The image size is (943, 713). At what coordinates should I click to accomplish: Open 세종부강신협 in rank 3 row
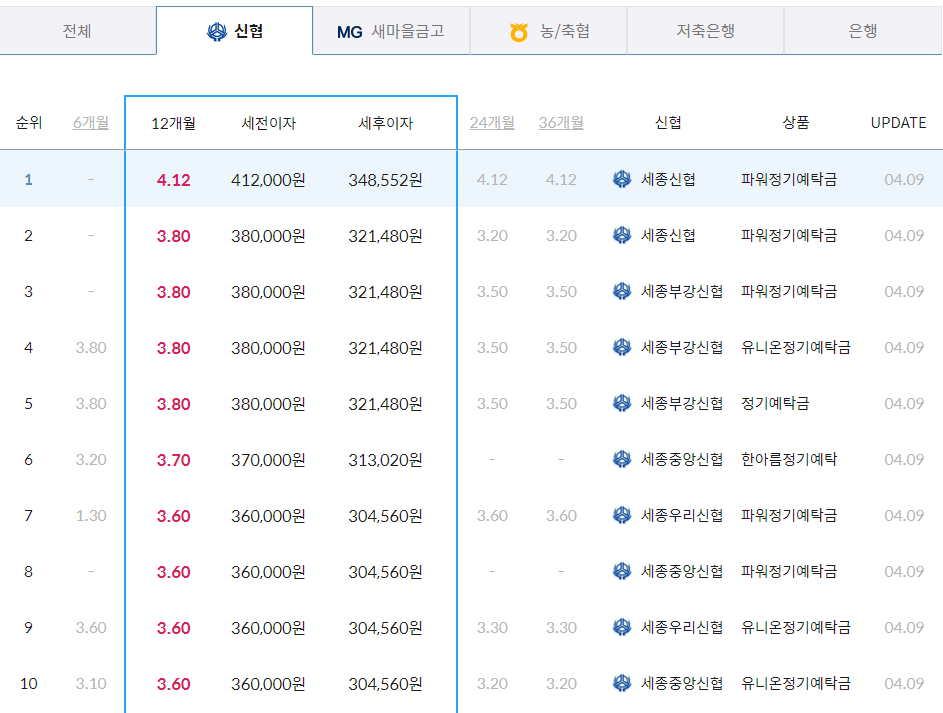click(x=682, y=291)
